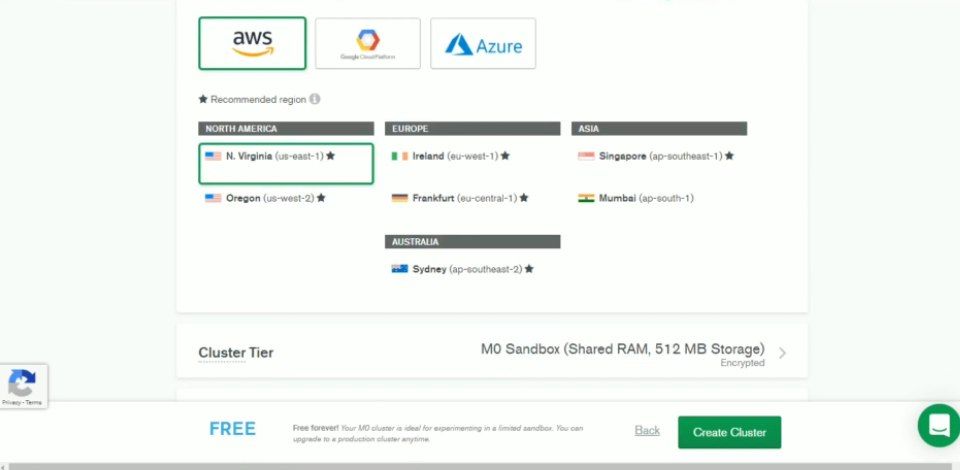Select the Mumbai (ap-south-1) region
The image size is (960, 470).
point(636,198)
